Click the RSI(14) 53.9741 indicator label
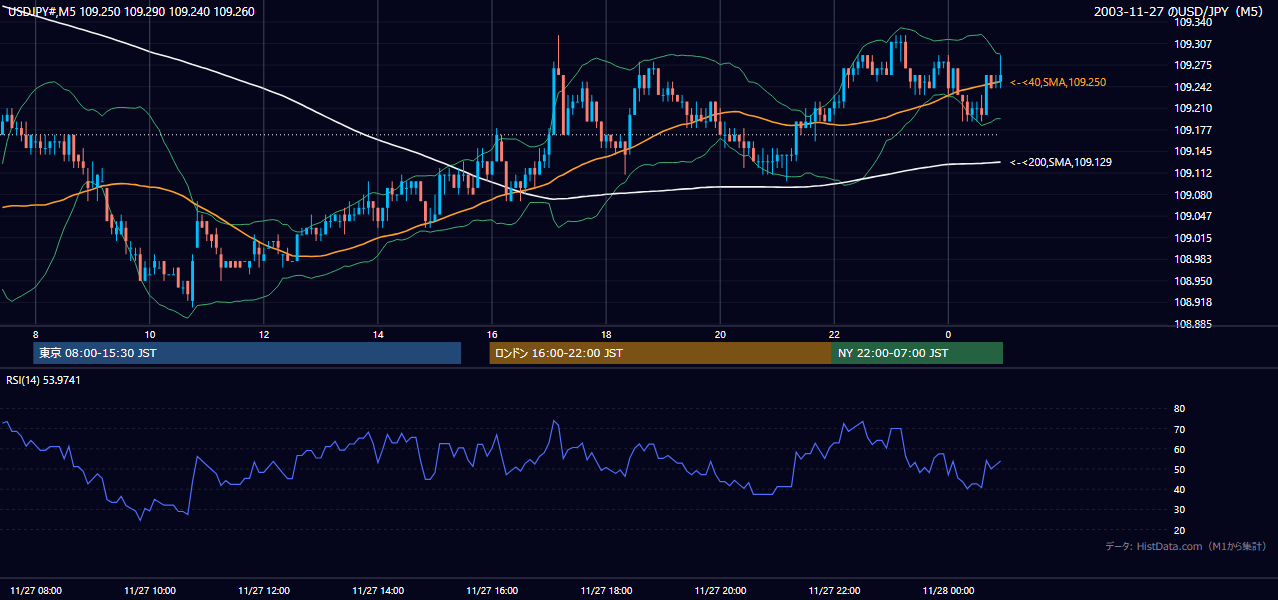Screen dimensions: 1278x600 [x=42, y=380]
